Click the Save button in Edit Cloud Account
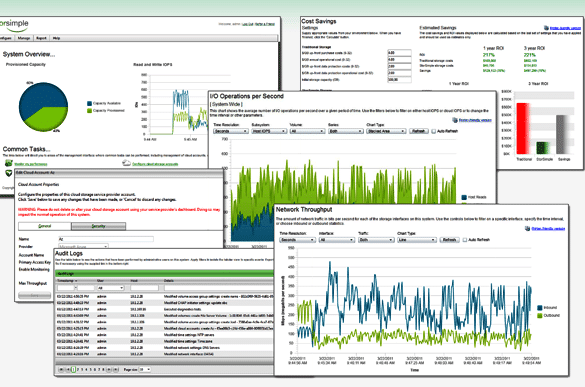Screen dimensions: 585x387 pos(35,295)
